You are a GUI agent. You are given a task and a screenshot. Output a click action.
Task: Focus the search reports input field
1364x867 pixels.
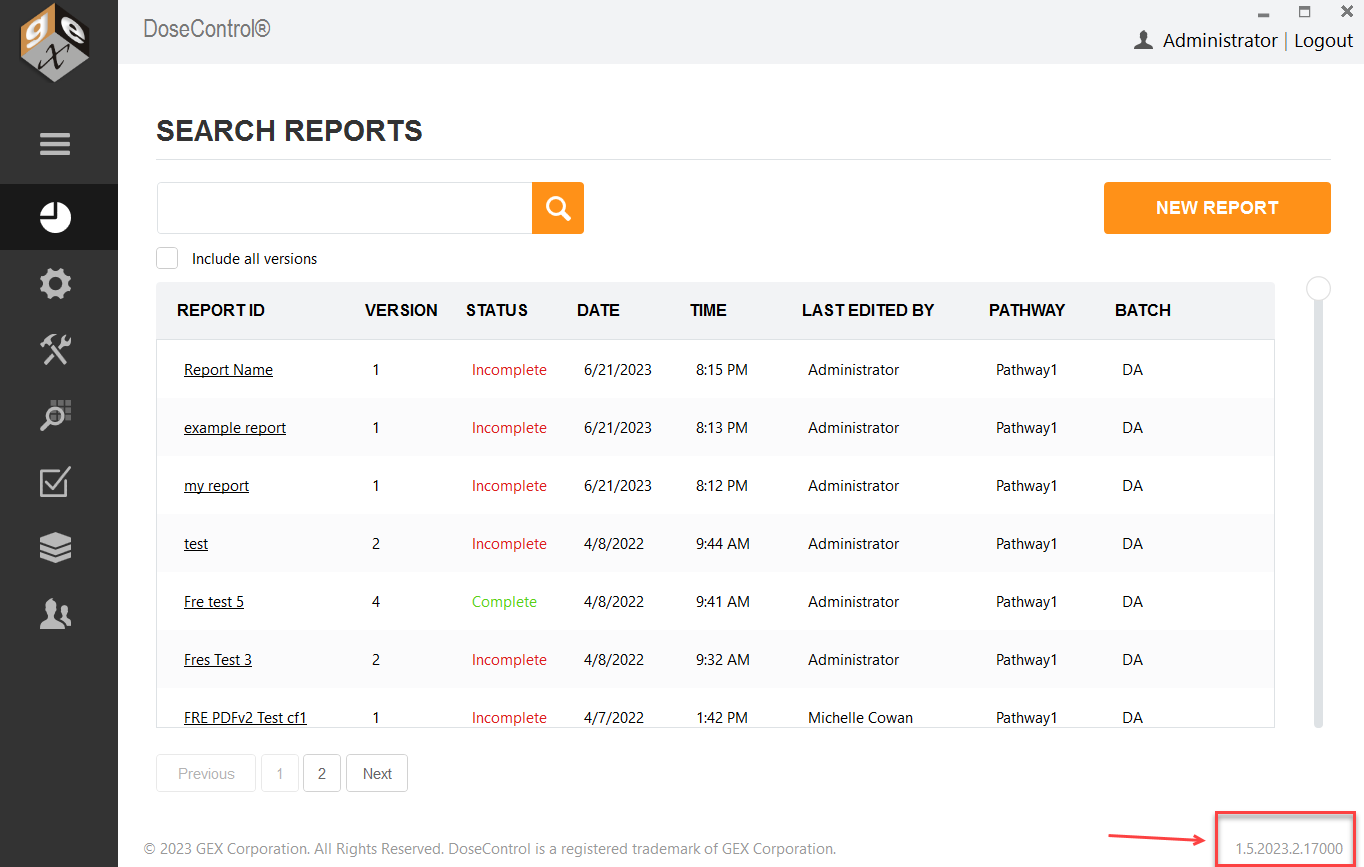344,208
